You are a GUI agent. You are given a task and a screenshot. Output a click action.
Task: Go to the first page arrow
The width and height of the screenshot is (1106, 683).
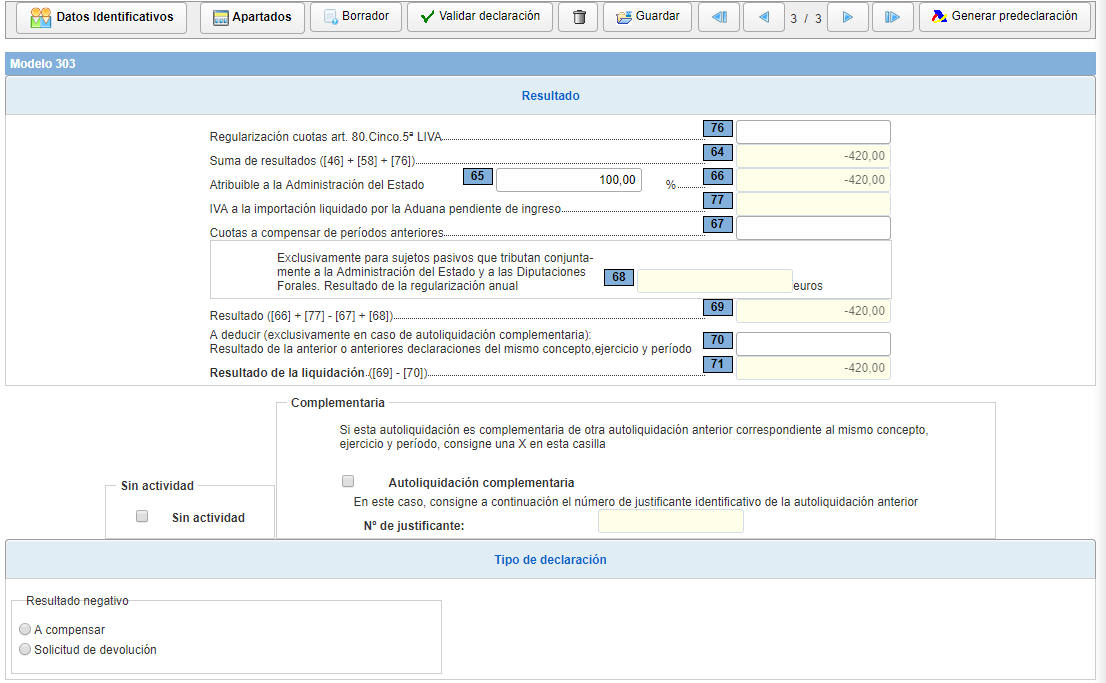[719, 17]
